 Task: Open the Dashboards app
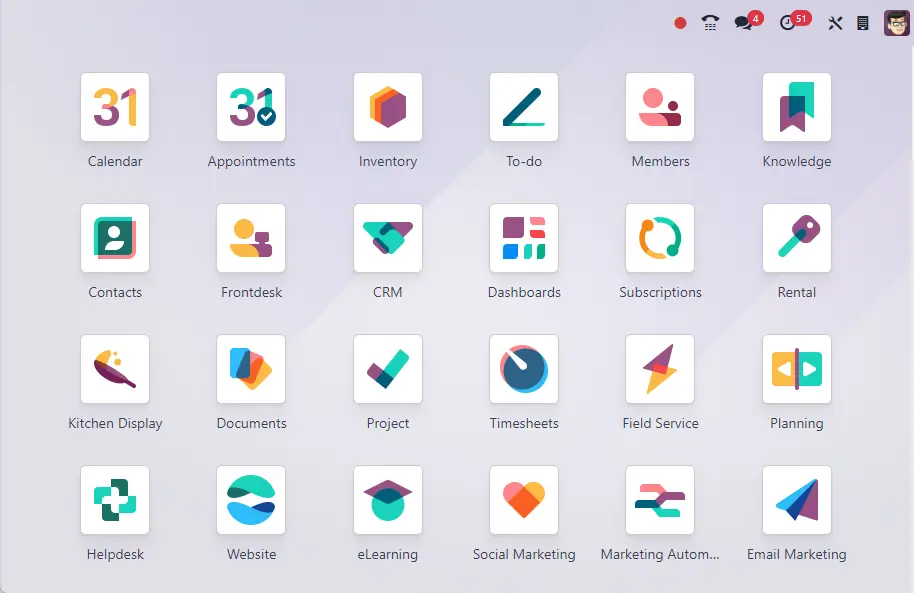pos(524,238)
